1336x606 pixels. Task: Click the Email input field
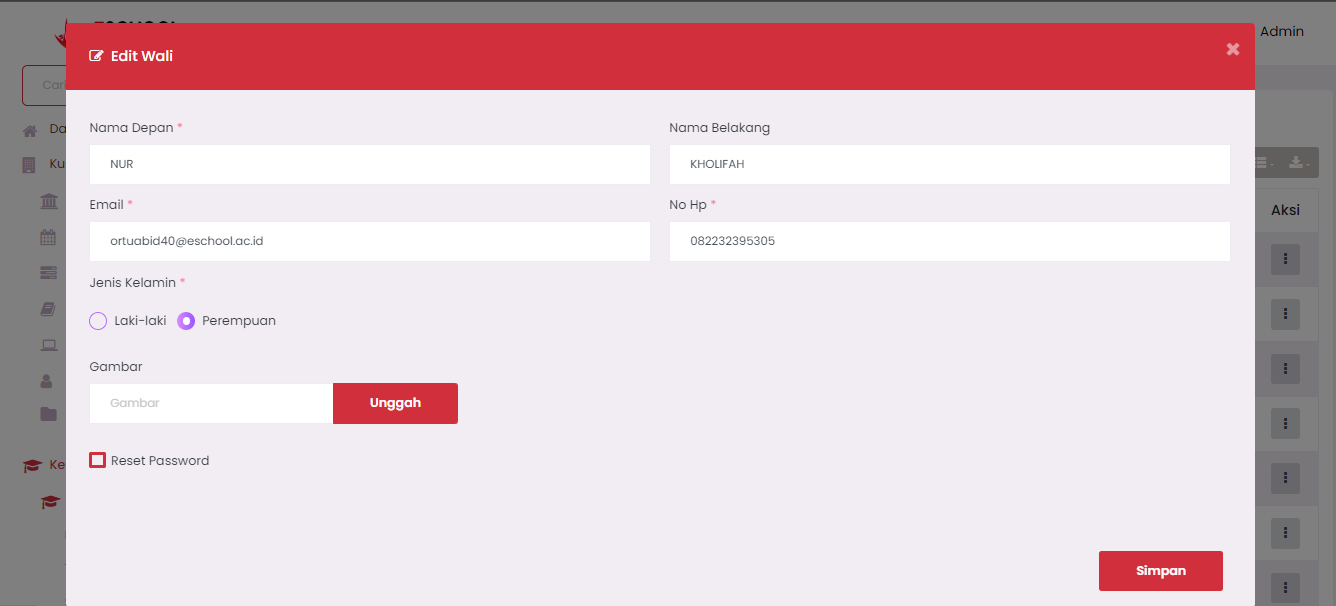[369, 241]
